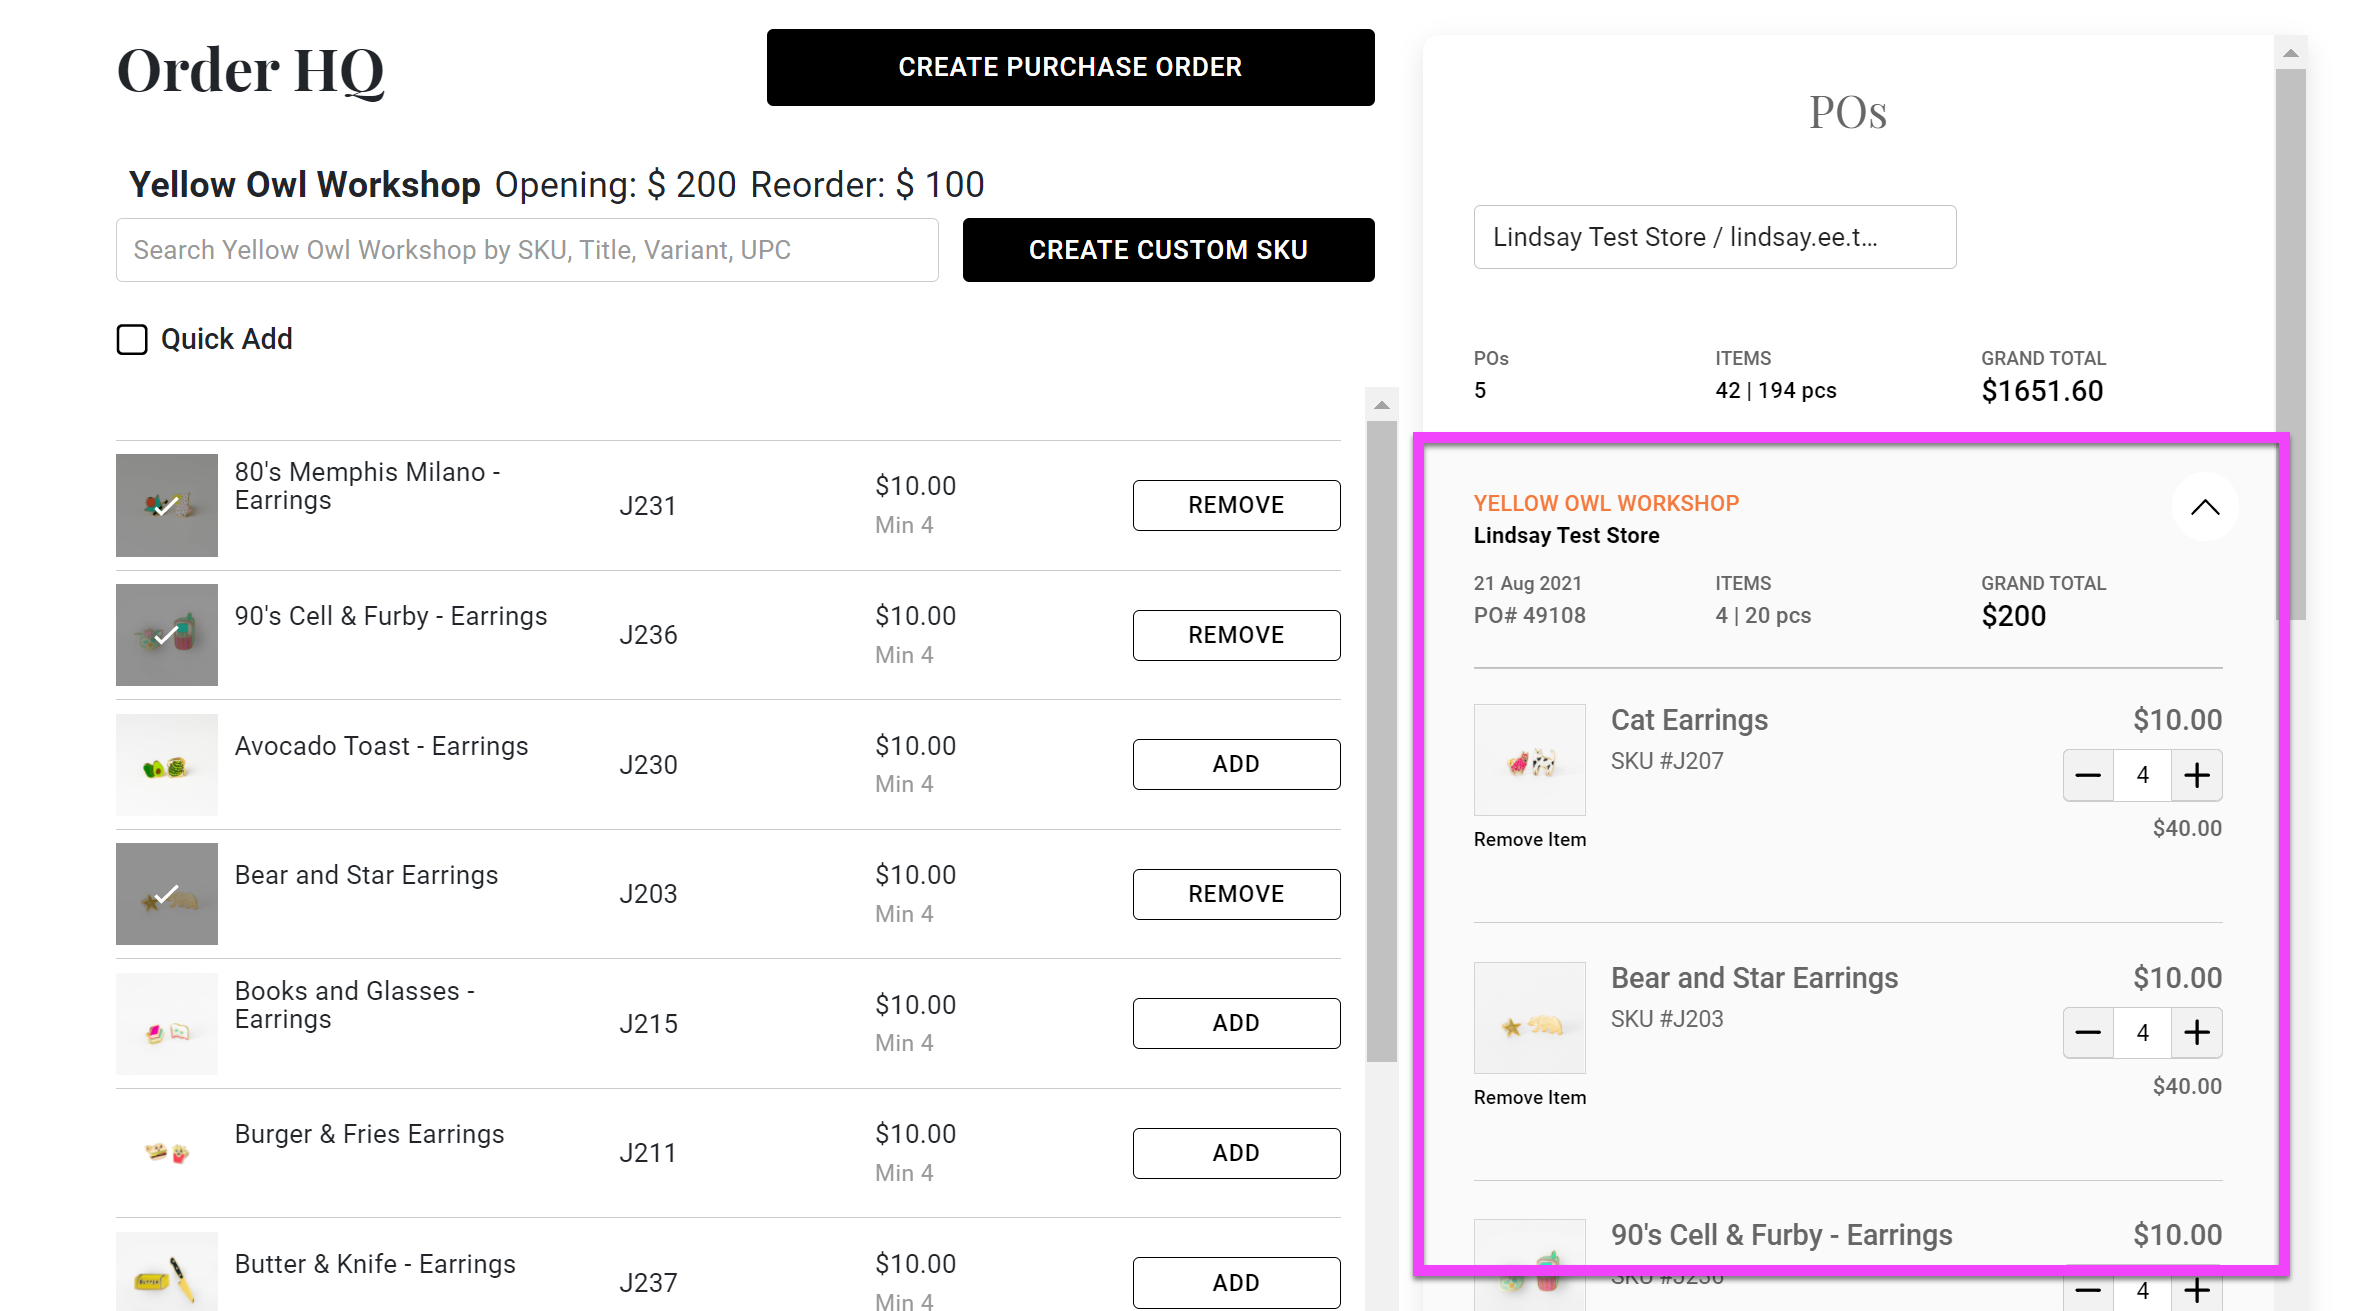Click Create Custom SKU button
Screen dimensions: 2357x1311
tap(1168, 250)
